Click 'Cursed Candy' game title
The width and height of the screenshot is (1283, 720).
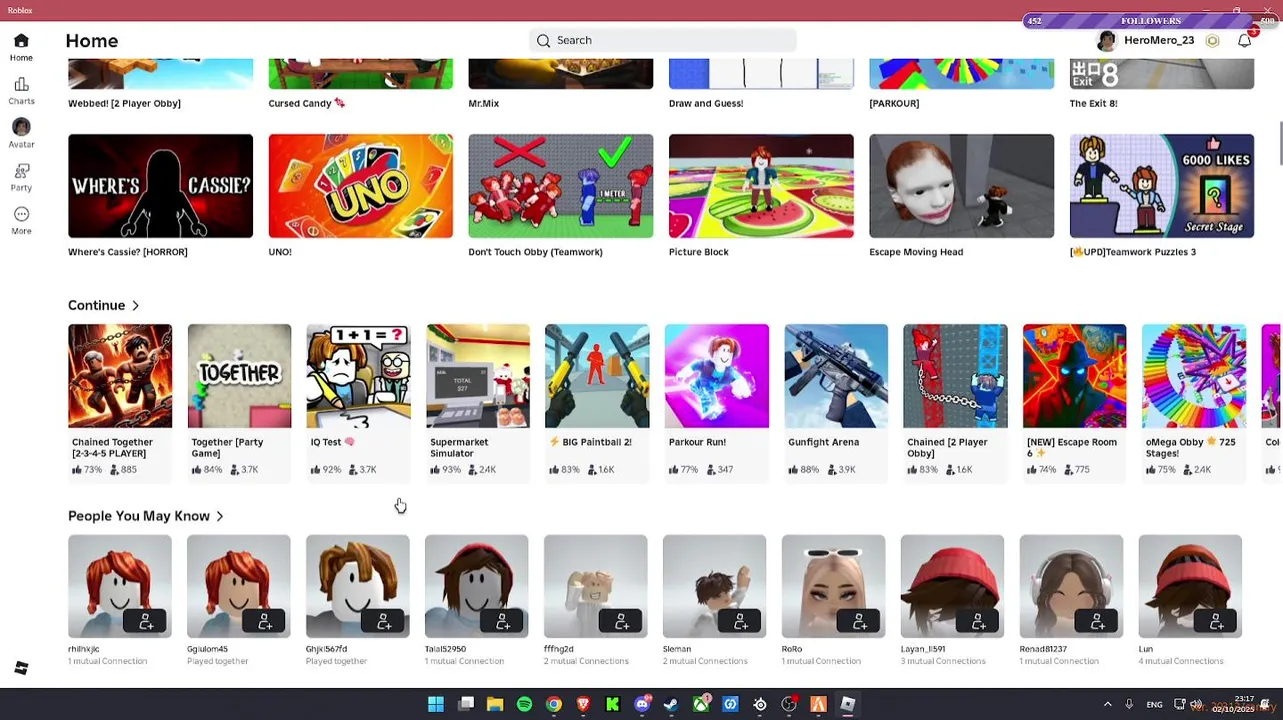click(306, 103)
